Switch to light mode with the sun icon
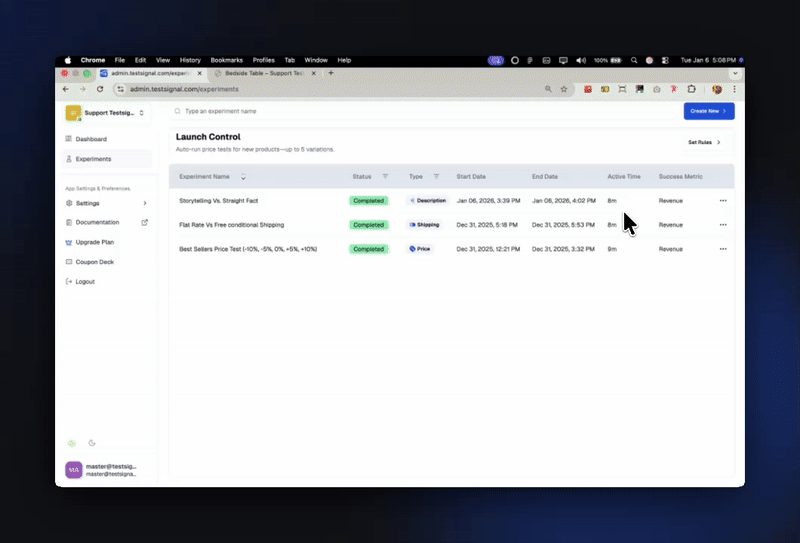This screenshot has width=800, height=543. click(x=71, y=443)
